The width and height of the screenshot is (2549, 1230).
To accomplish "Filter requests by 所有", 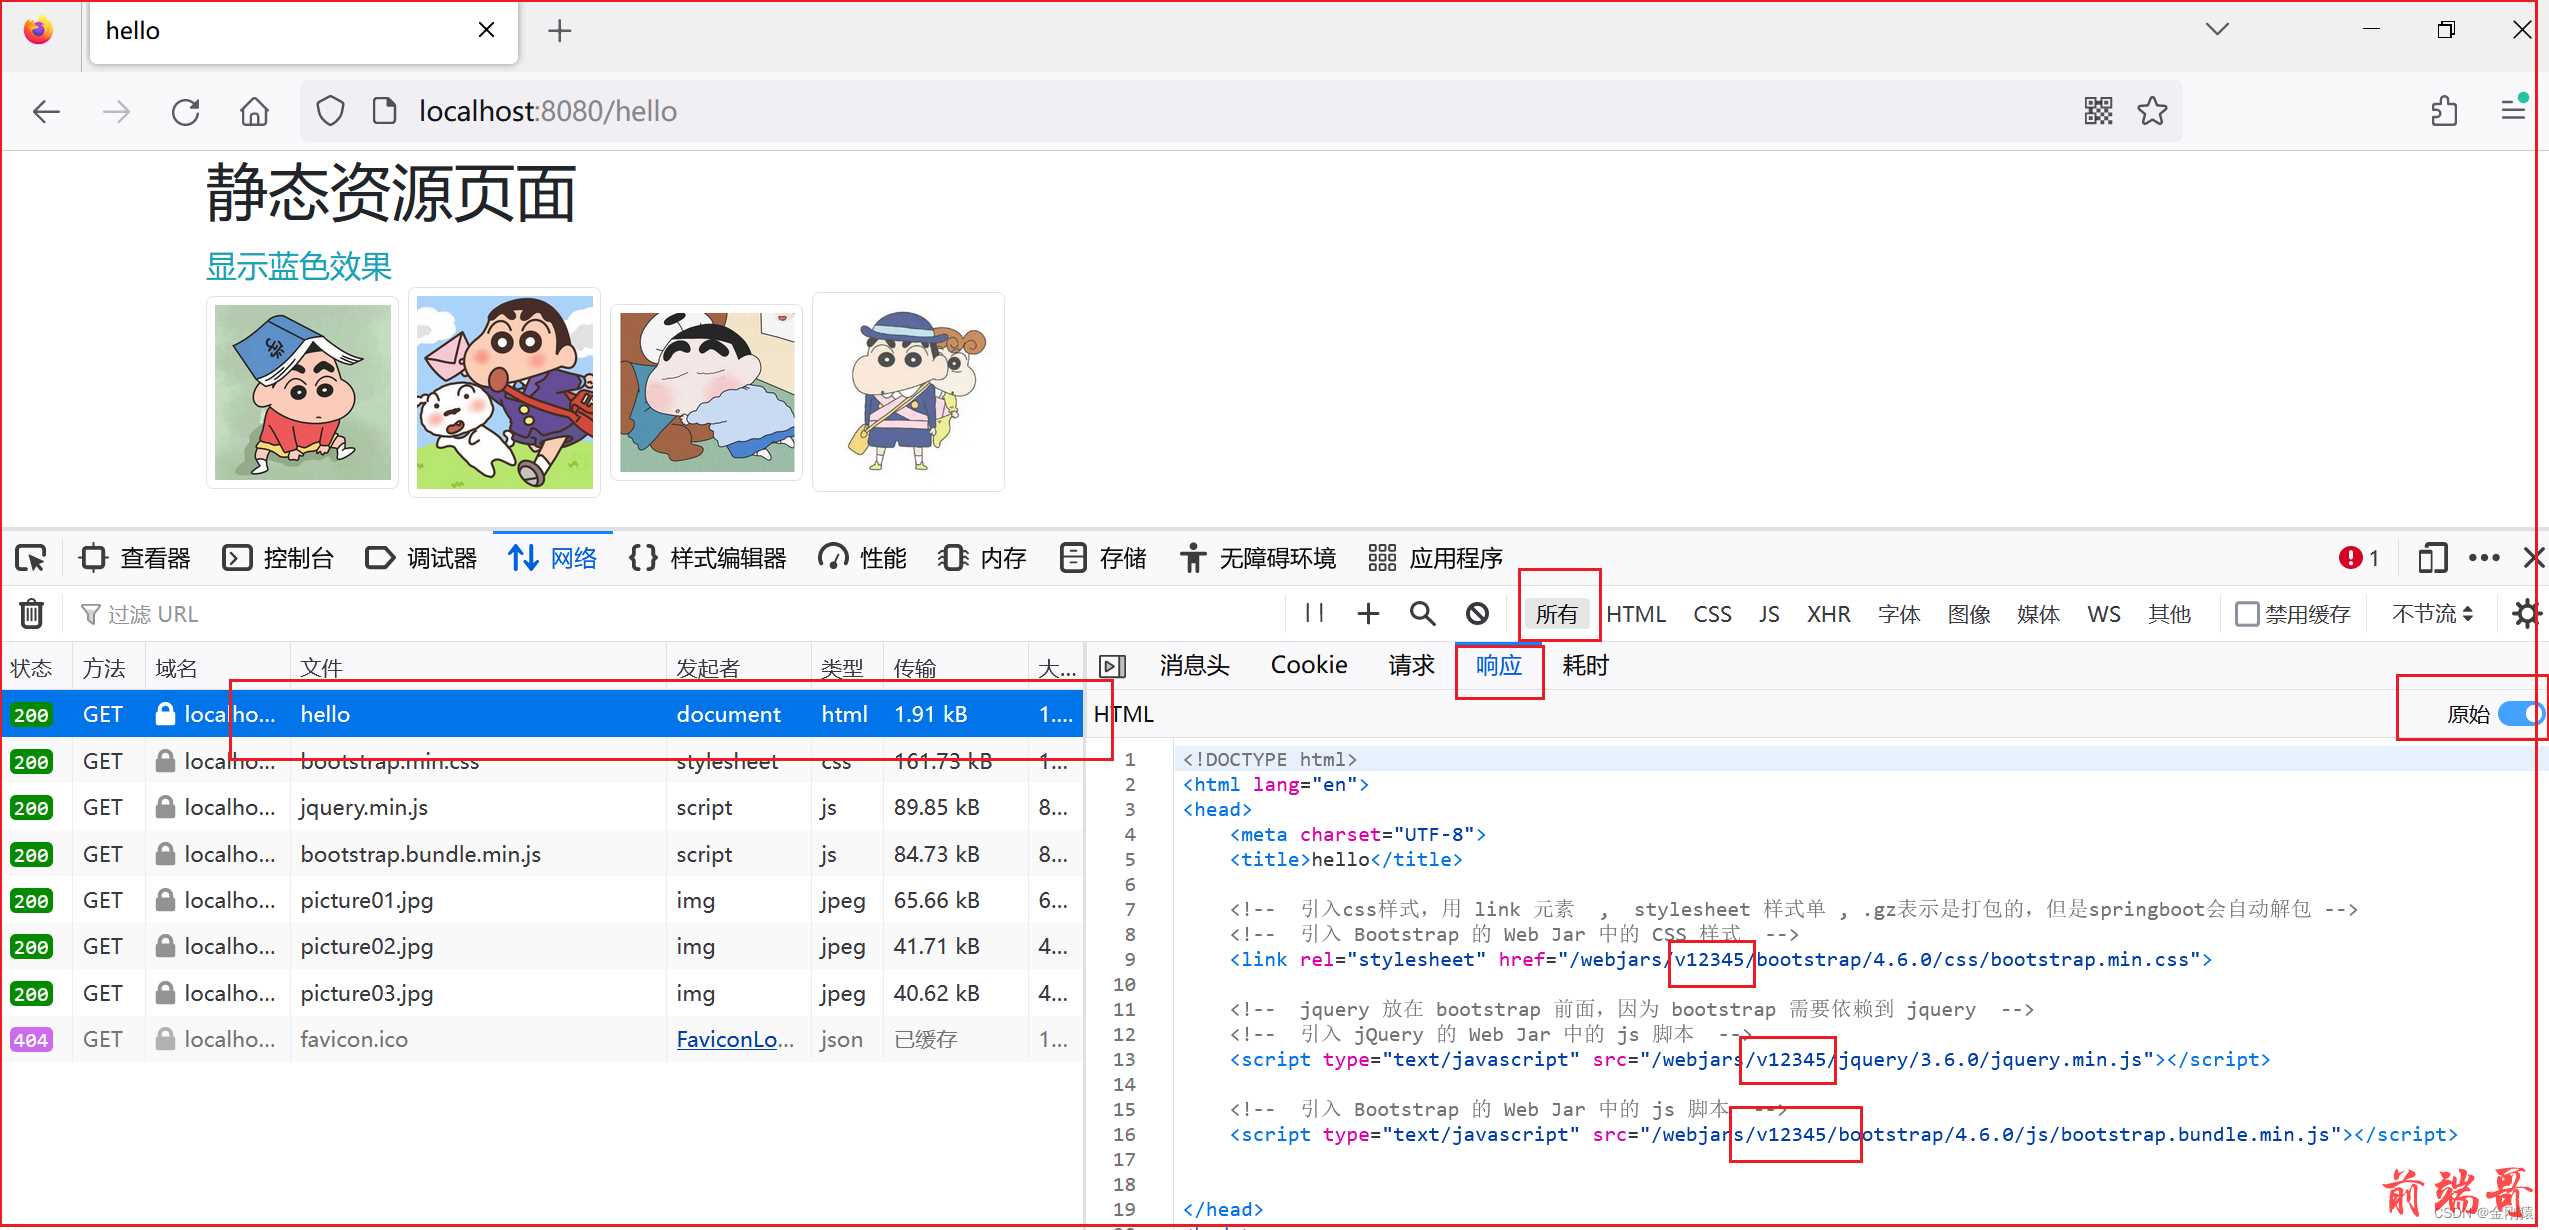I will tap(1557, 614).
